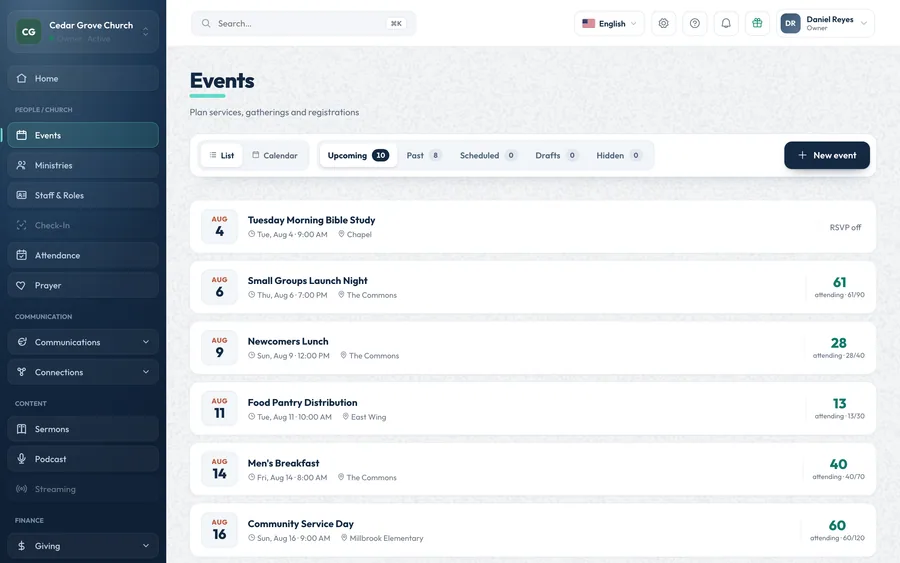Select the Past tab
The height and width of the screenshot is (563, 900).
[424, 156]
